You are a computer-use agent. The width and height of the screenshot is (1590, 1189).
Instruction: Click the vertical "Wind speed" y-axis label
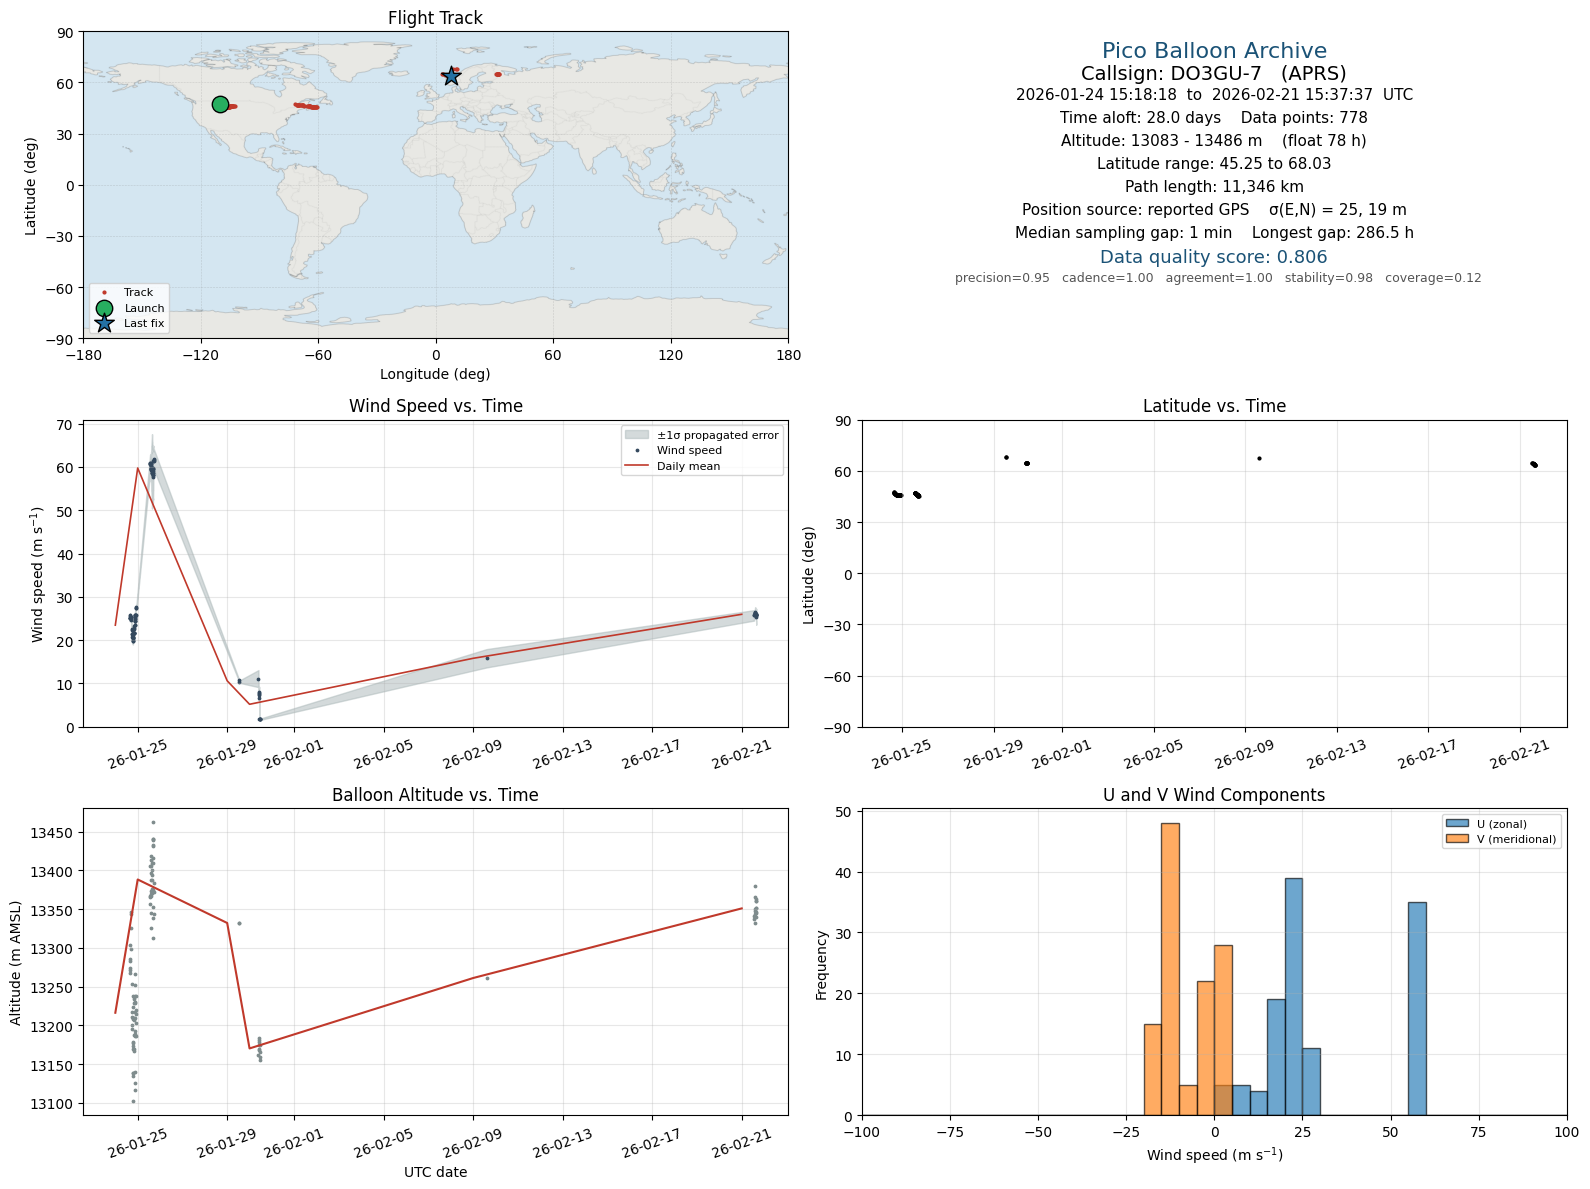pos(38,574)
